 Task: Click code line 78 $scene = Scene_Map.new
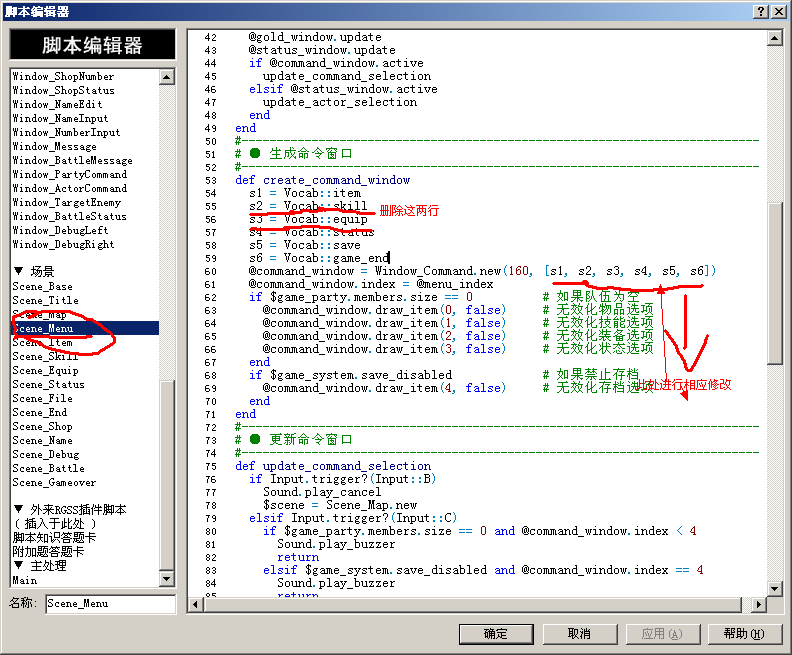340,505
